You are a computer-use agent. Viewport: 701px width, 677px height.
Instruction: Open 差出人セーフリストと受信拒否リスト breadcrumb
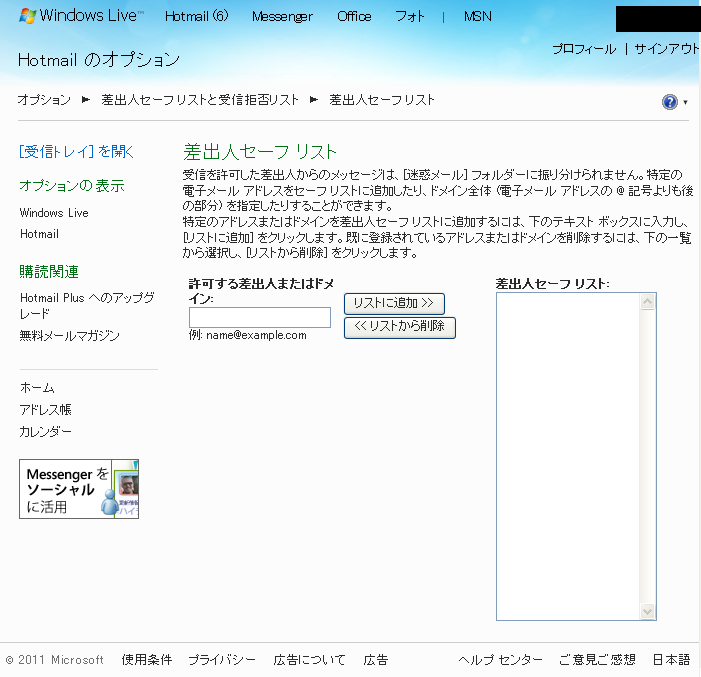tap(200, 99)
